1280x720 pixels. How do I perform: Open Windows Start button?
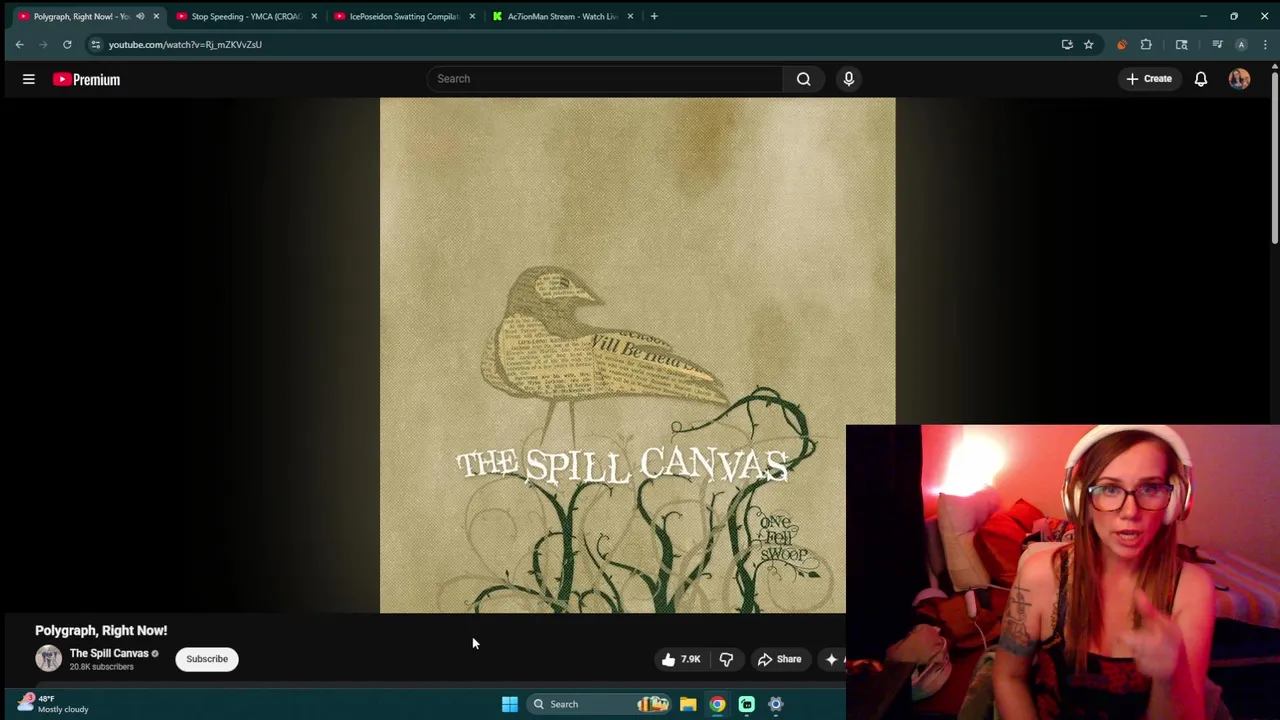click(x=509, y=704)
